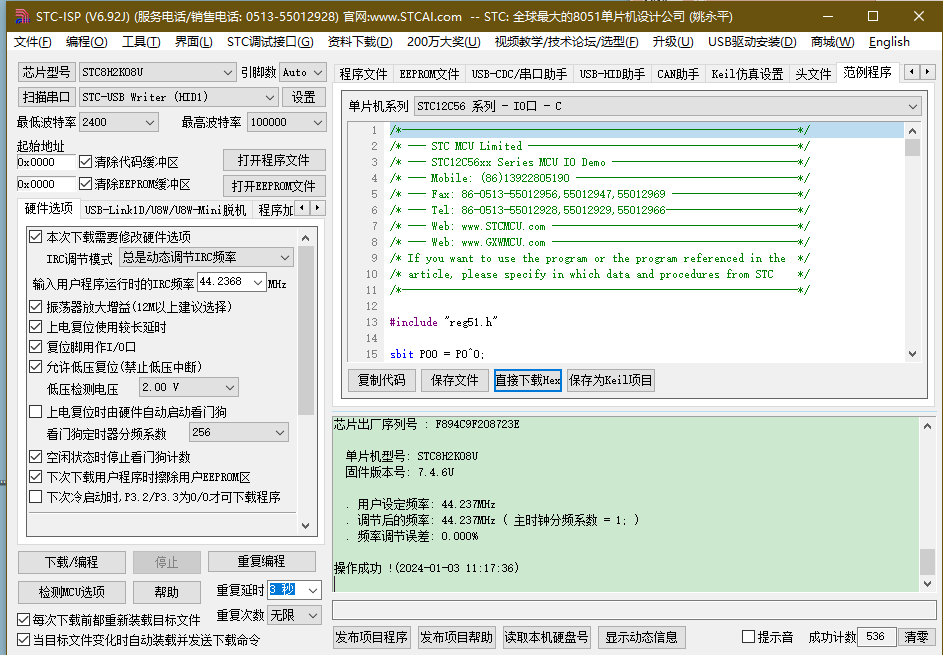943x655 pixels.
Task: Click 保存为Keil项目 button
Action: 610,380
